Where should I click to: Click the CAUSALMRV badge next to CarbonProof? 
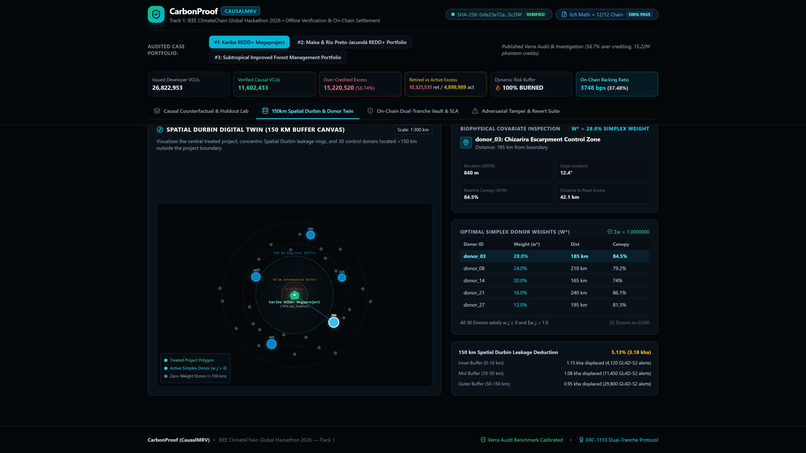[241, 11]
